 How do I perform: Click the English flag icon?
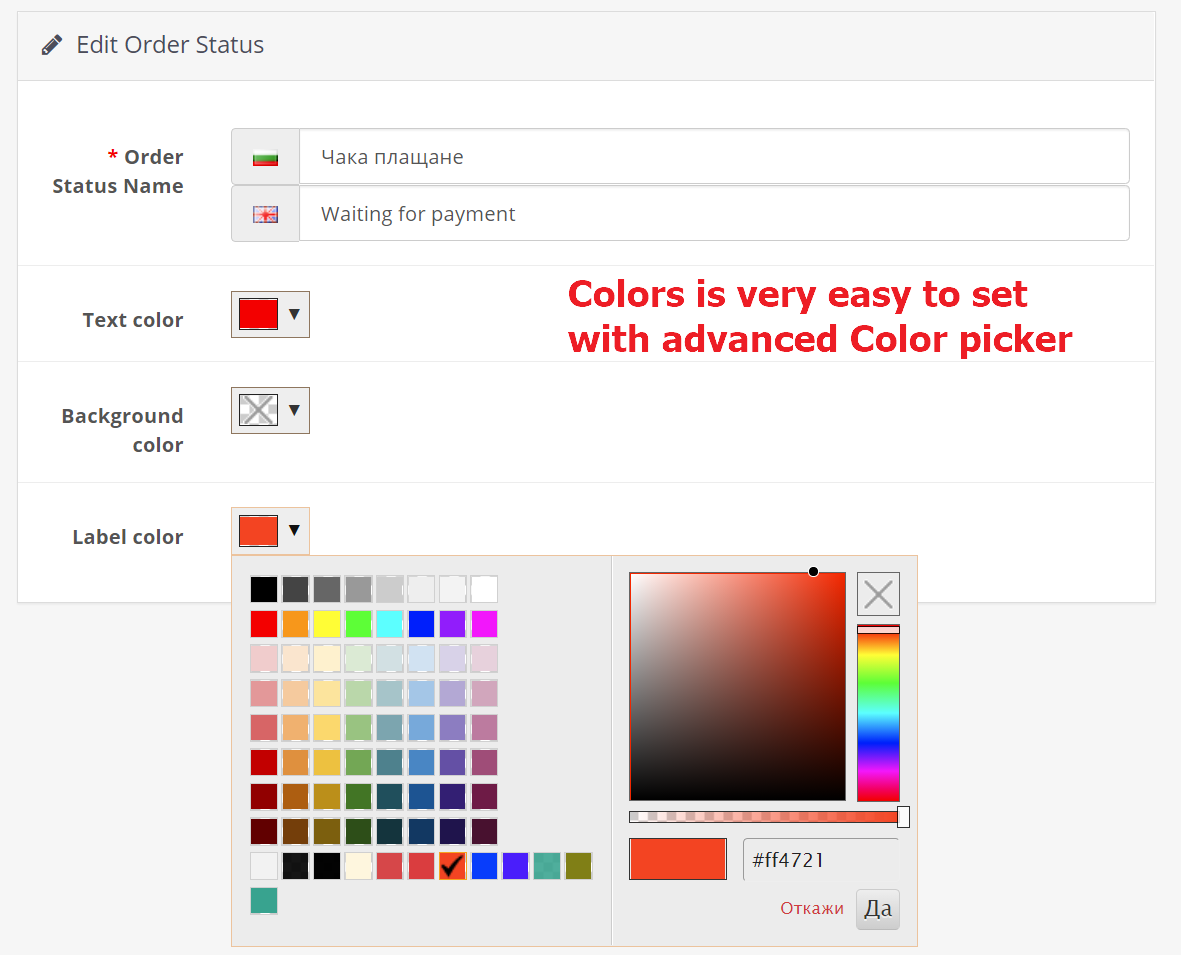coord(265,214)
